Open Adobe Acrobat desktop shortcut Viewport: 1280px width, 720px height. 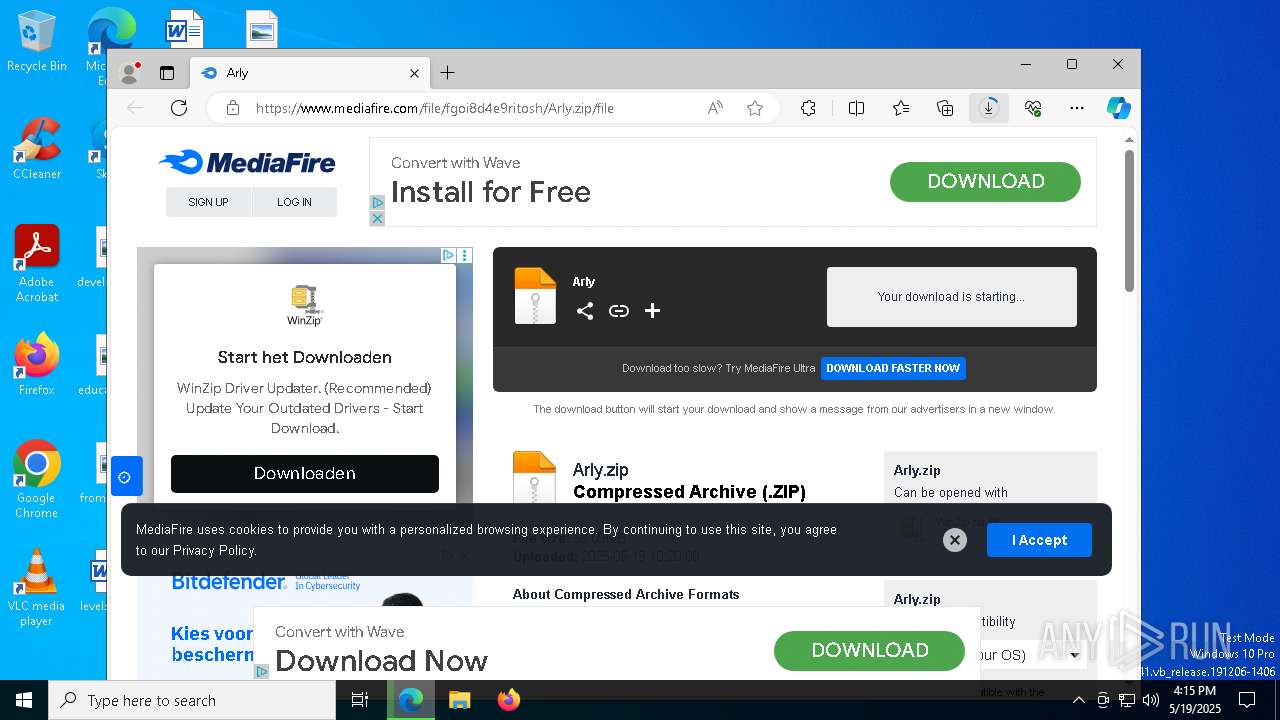(x=37, y=264)
